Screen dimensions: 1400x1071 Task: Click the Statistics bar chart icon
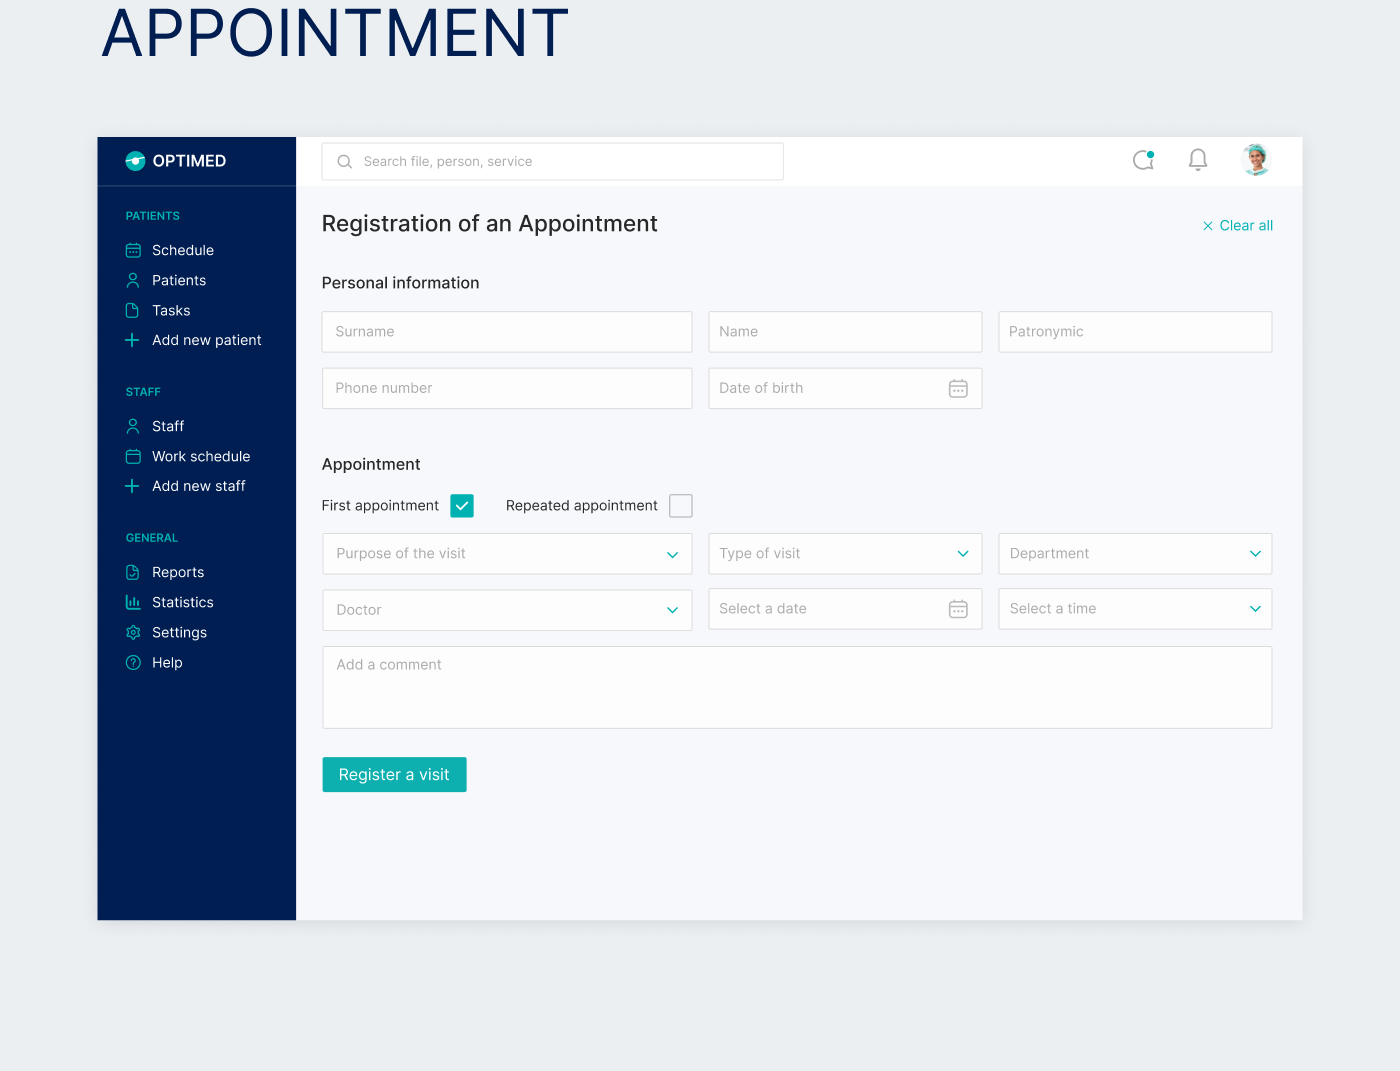pyautogui.click(x=133, y=602)
